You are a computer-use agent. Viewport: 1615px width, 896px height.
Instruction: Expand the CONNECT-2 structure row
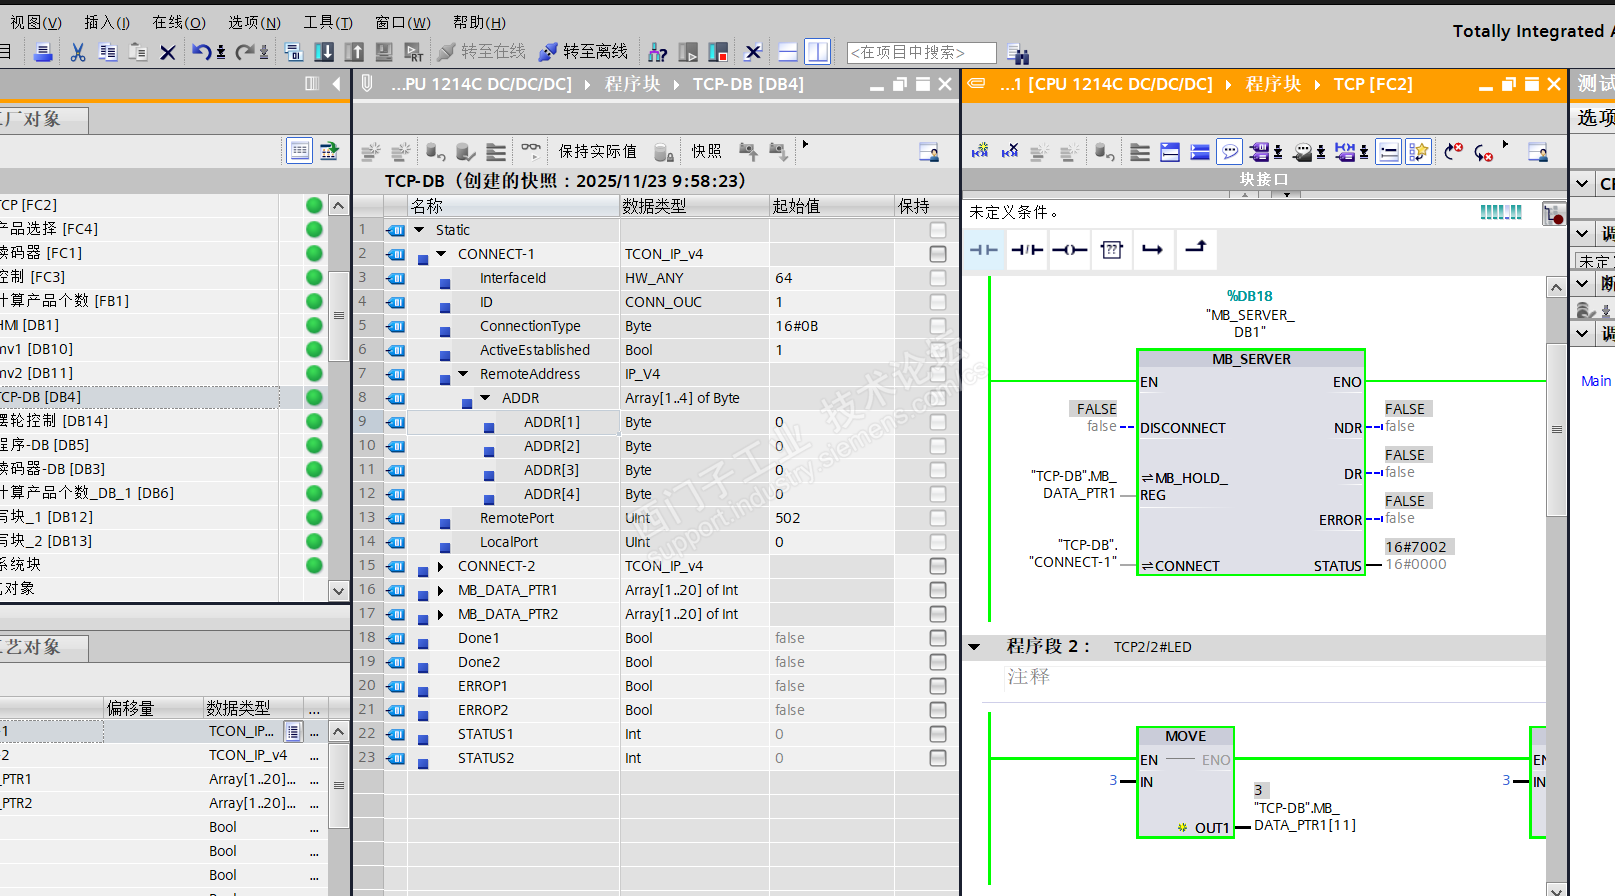tap(441, 566)
